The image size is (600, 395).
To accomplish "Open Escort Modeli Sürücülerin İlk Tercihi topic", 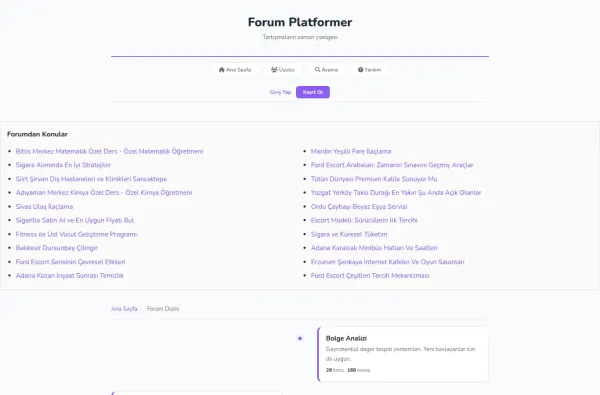I will coord(364,220).
